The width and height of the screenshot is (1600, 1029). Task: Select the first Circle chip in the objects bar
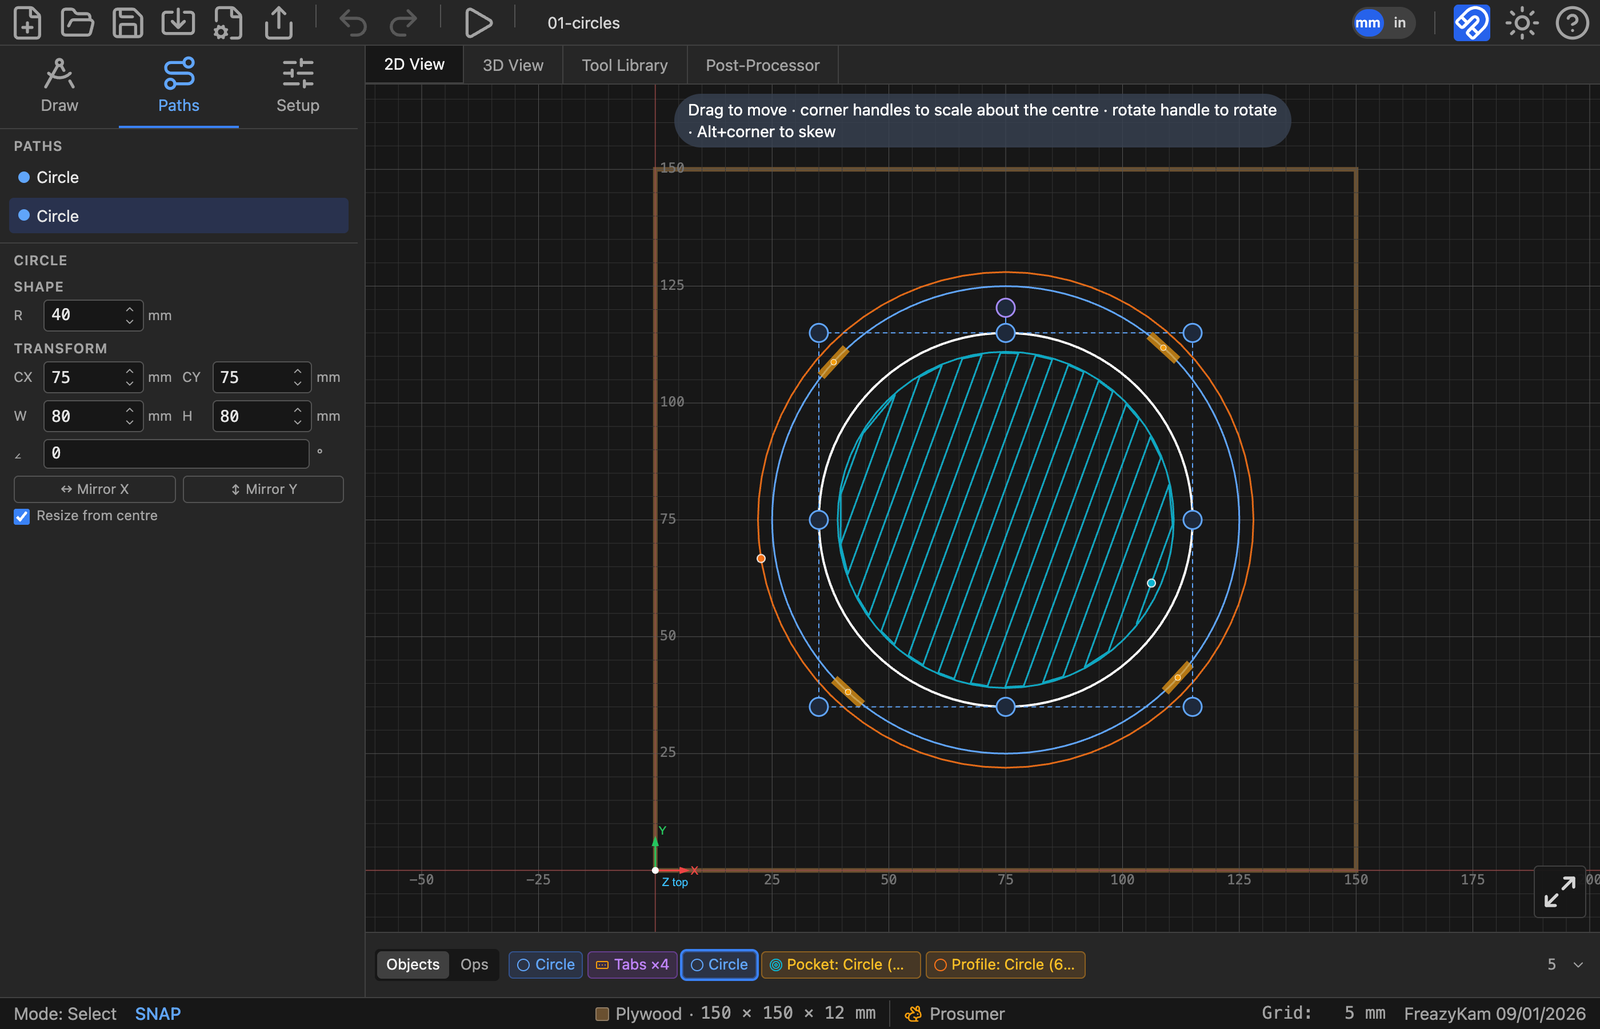[546, 964]
